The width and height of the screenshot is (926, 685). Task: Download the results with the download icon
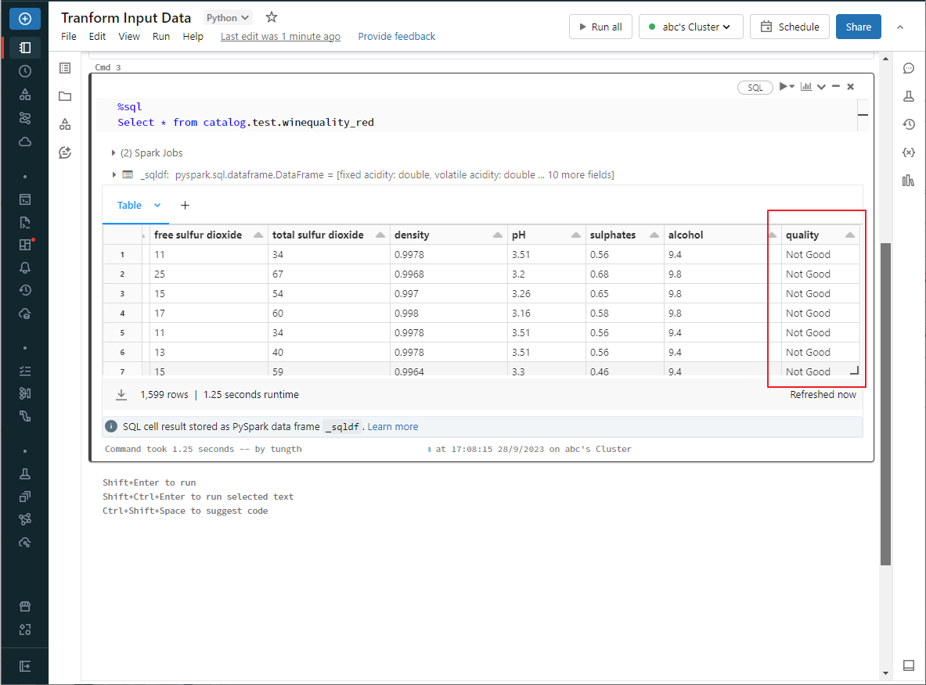[x=121, y=395]
